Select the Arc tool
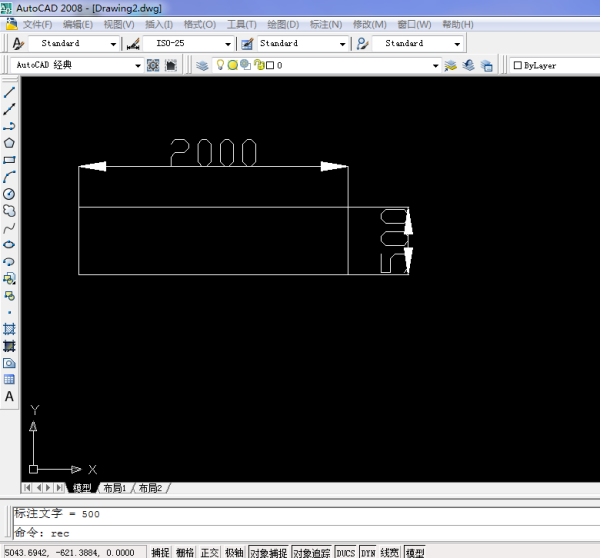The height and width of the screenshot is (558, 600). pyautogui.click(x=9, y=177)
